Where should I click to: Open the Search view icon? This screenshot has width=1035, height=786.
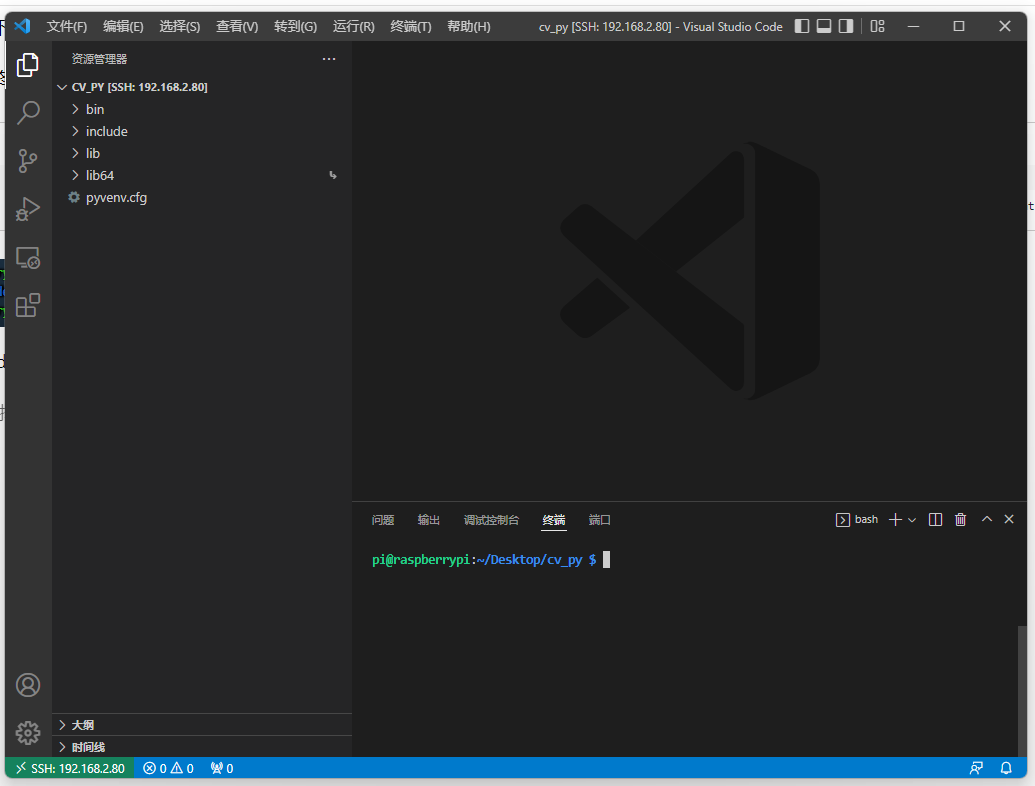coord(27,112)
